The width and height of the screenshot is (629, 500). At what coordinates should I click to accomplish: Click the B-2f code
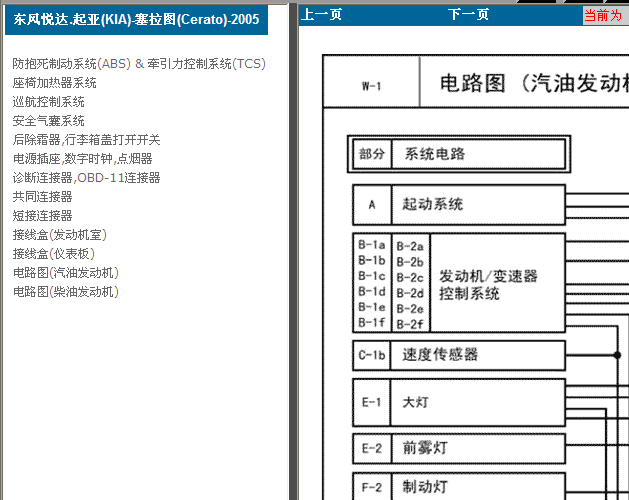pos(410,324)
